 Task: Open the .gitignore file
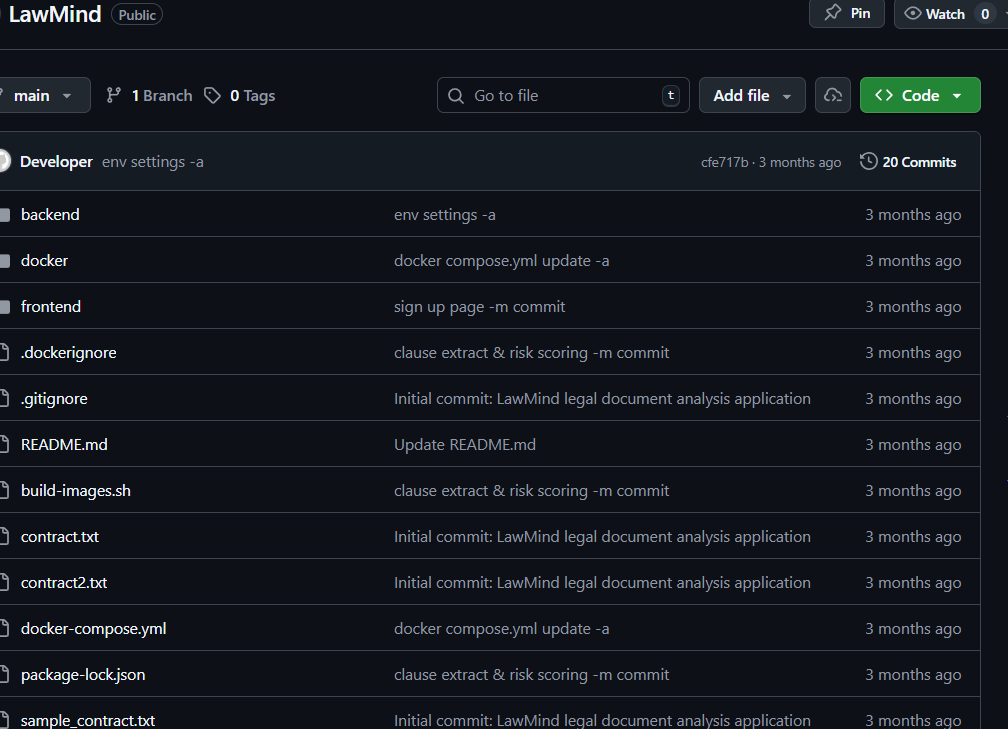54,399
